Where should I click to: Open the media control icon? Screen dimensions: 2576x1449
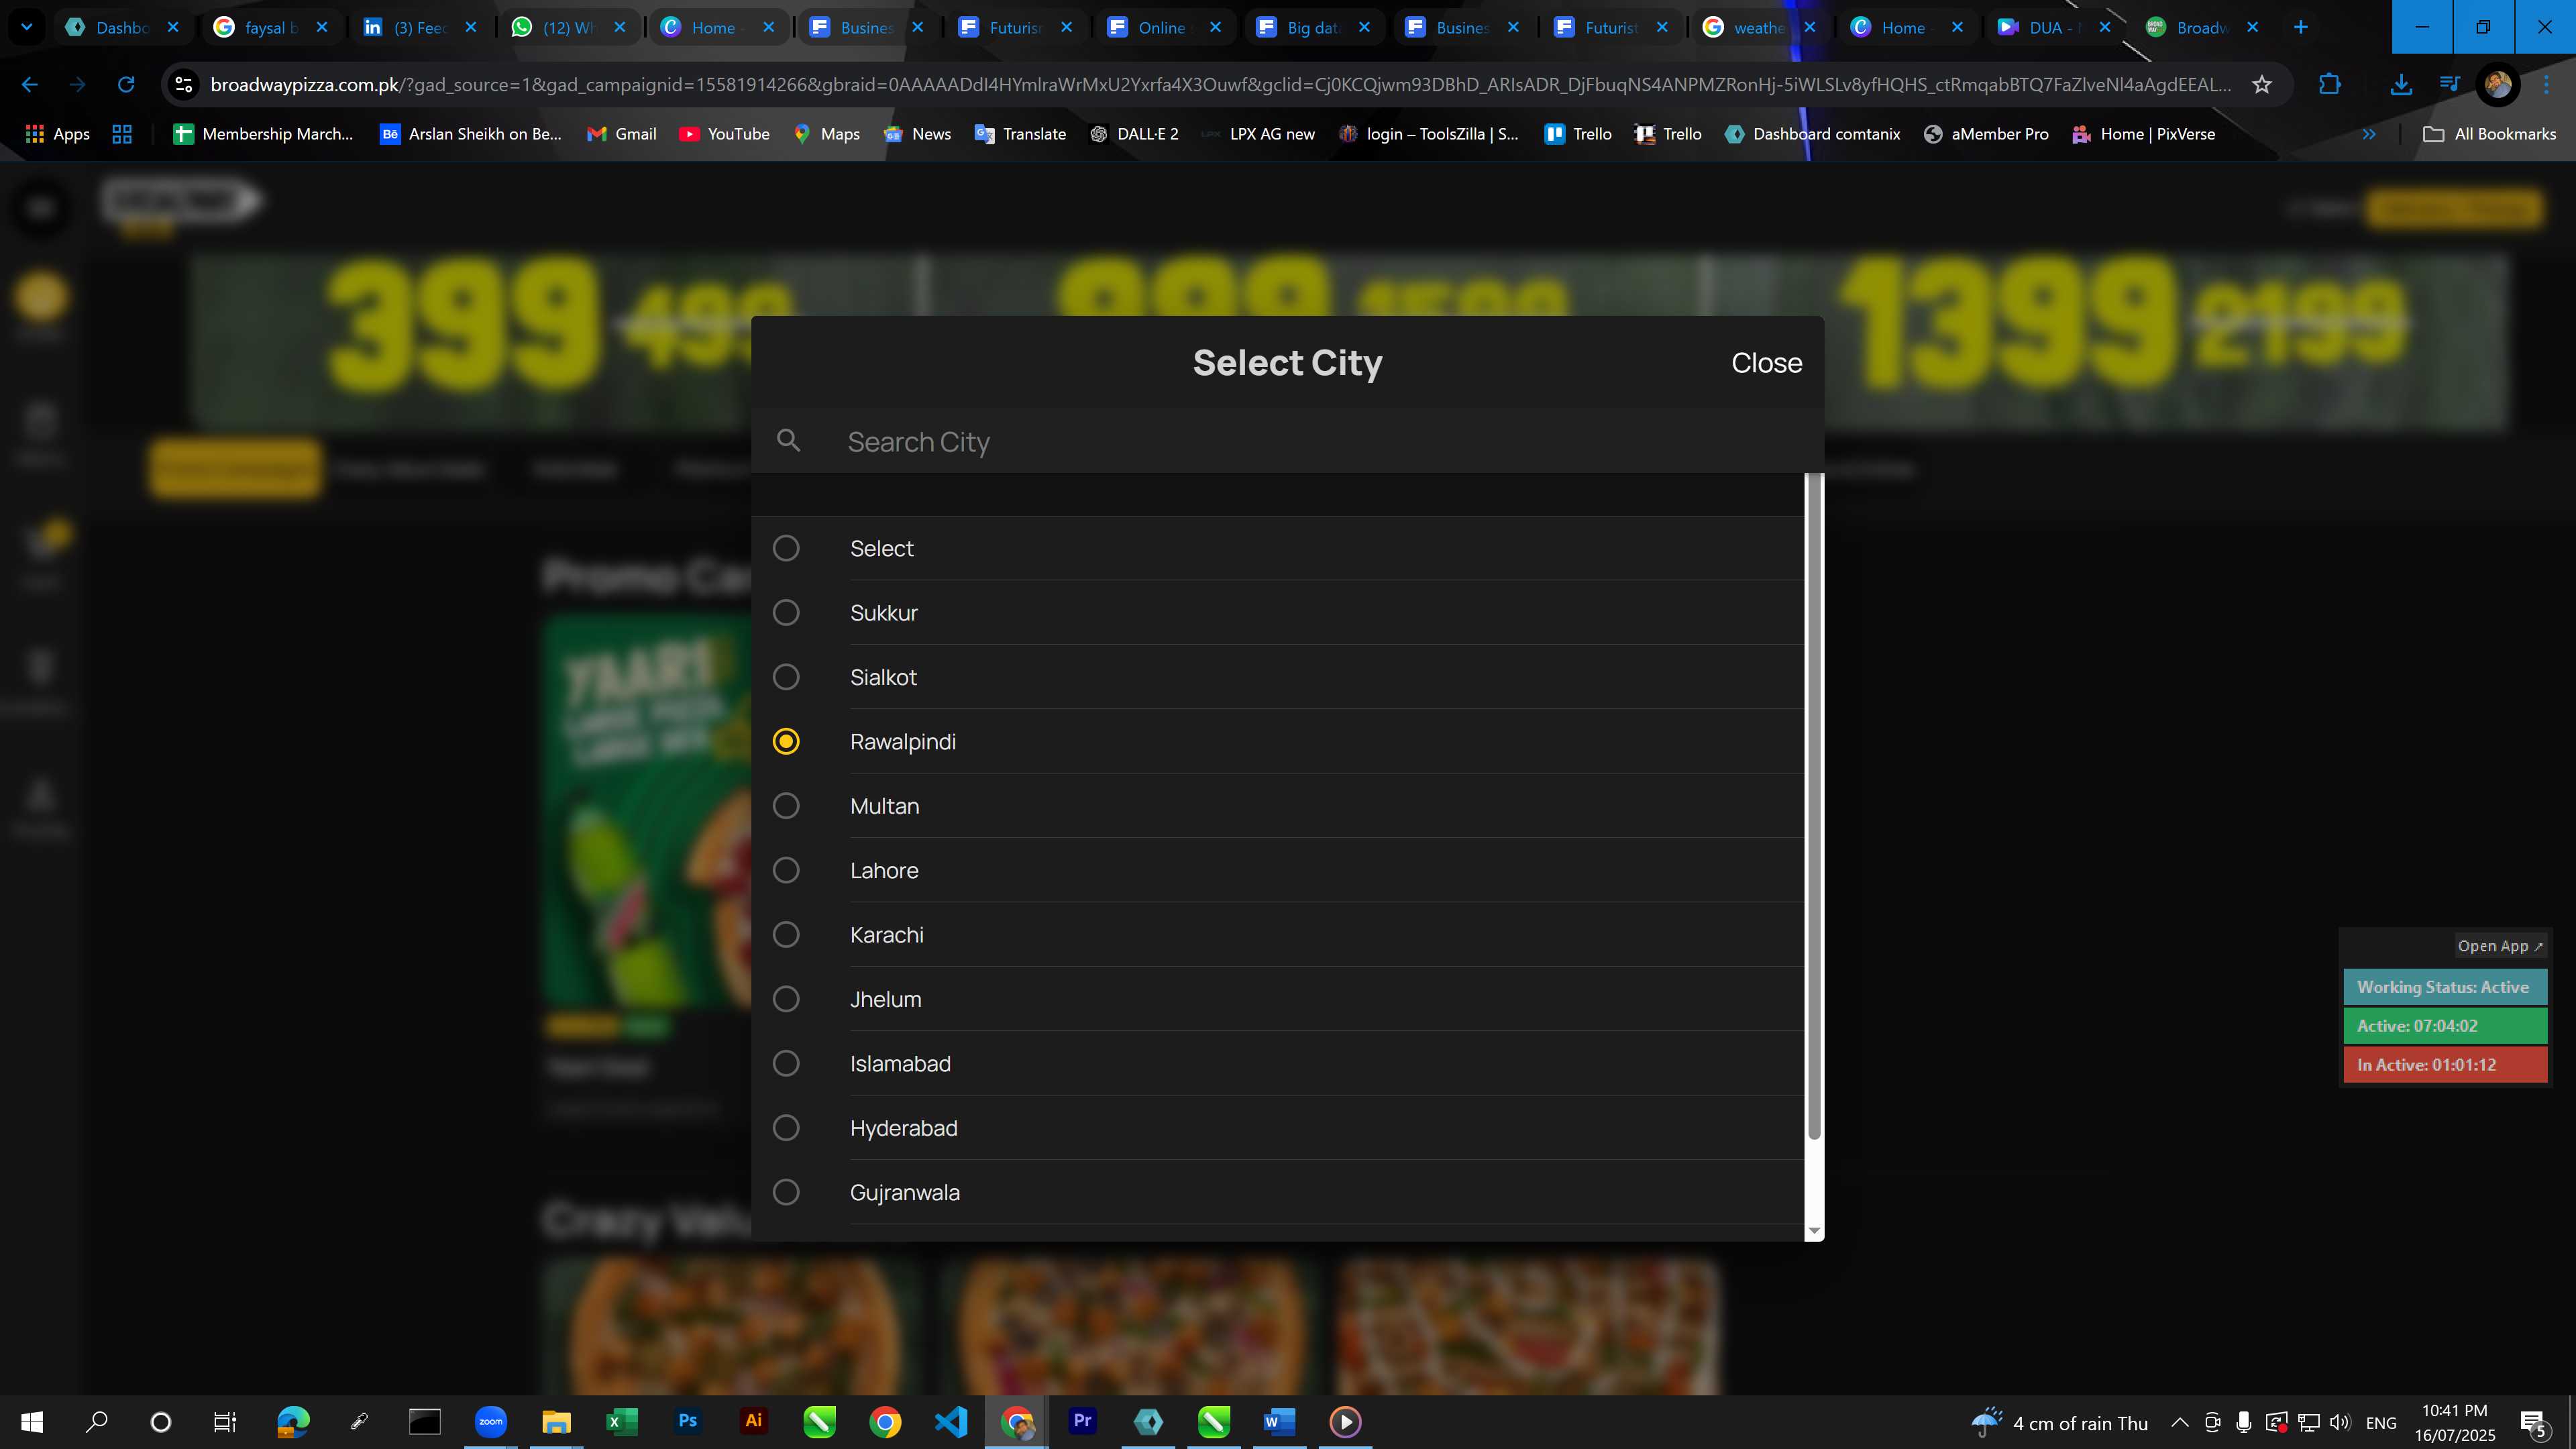[x=2449, y=84]
